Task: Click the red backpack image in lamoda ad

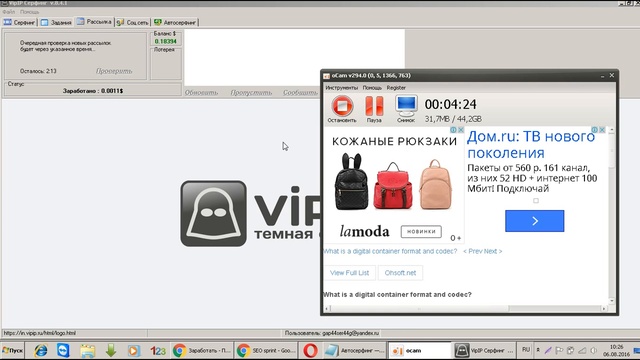Action: (393, 186)
